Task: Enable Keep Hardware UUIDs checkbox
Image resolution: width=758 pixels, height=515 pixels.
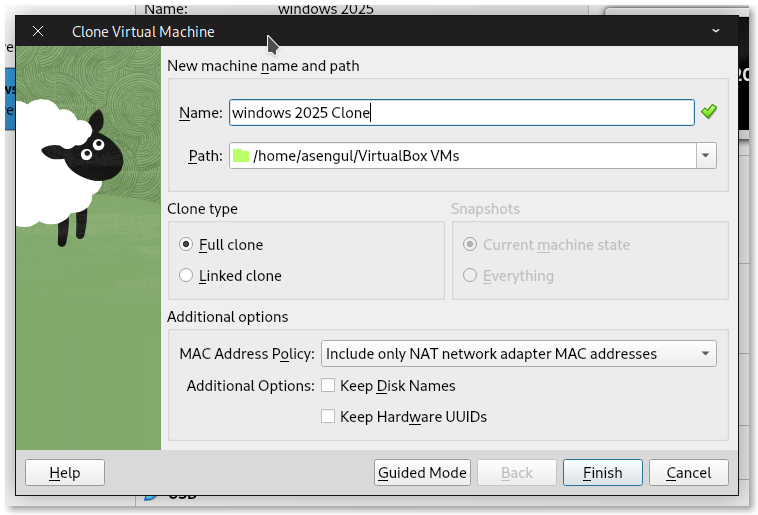Action: pyautogui.click(x=328, y=416)
